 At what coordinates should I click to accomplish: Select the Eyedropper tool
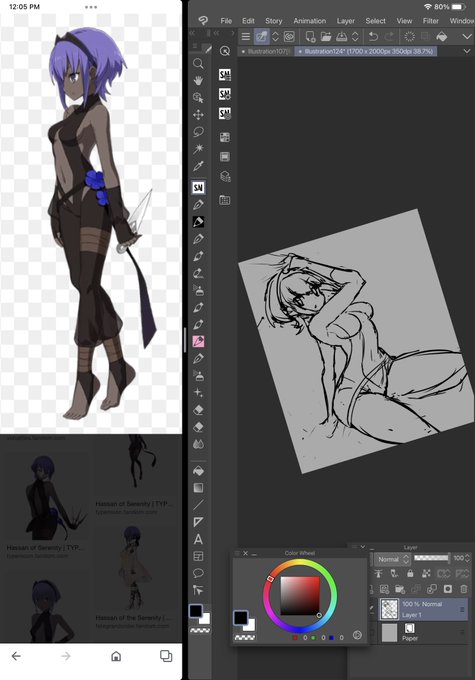[198, 166]
